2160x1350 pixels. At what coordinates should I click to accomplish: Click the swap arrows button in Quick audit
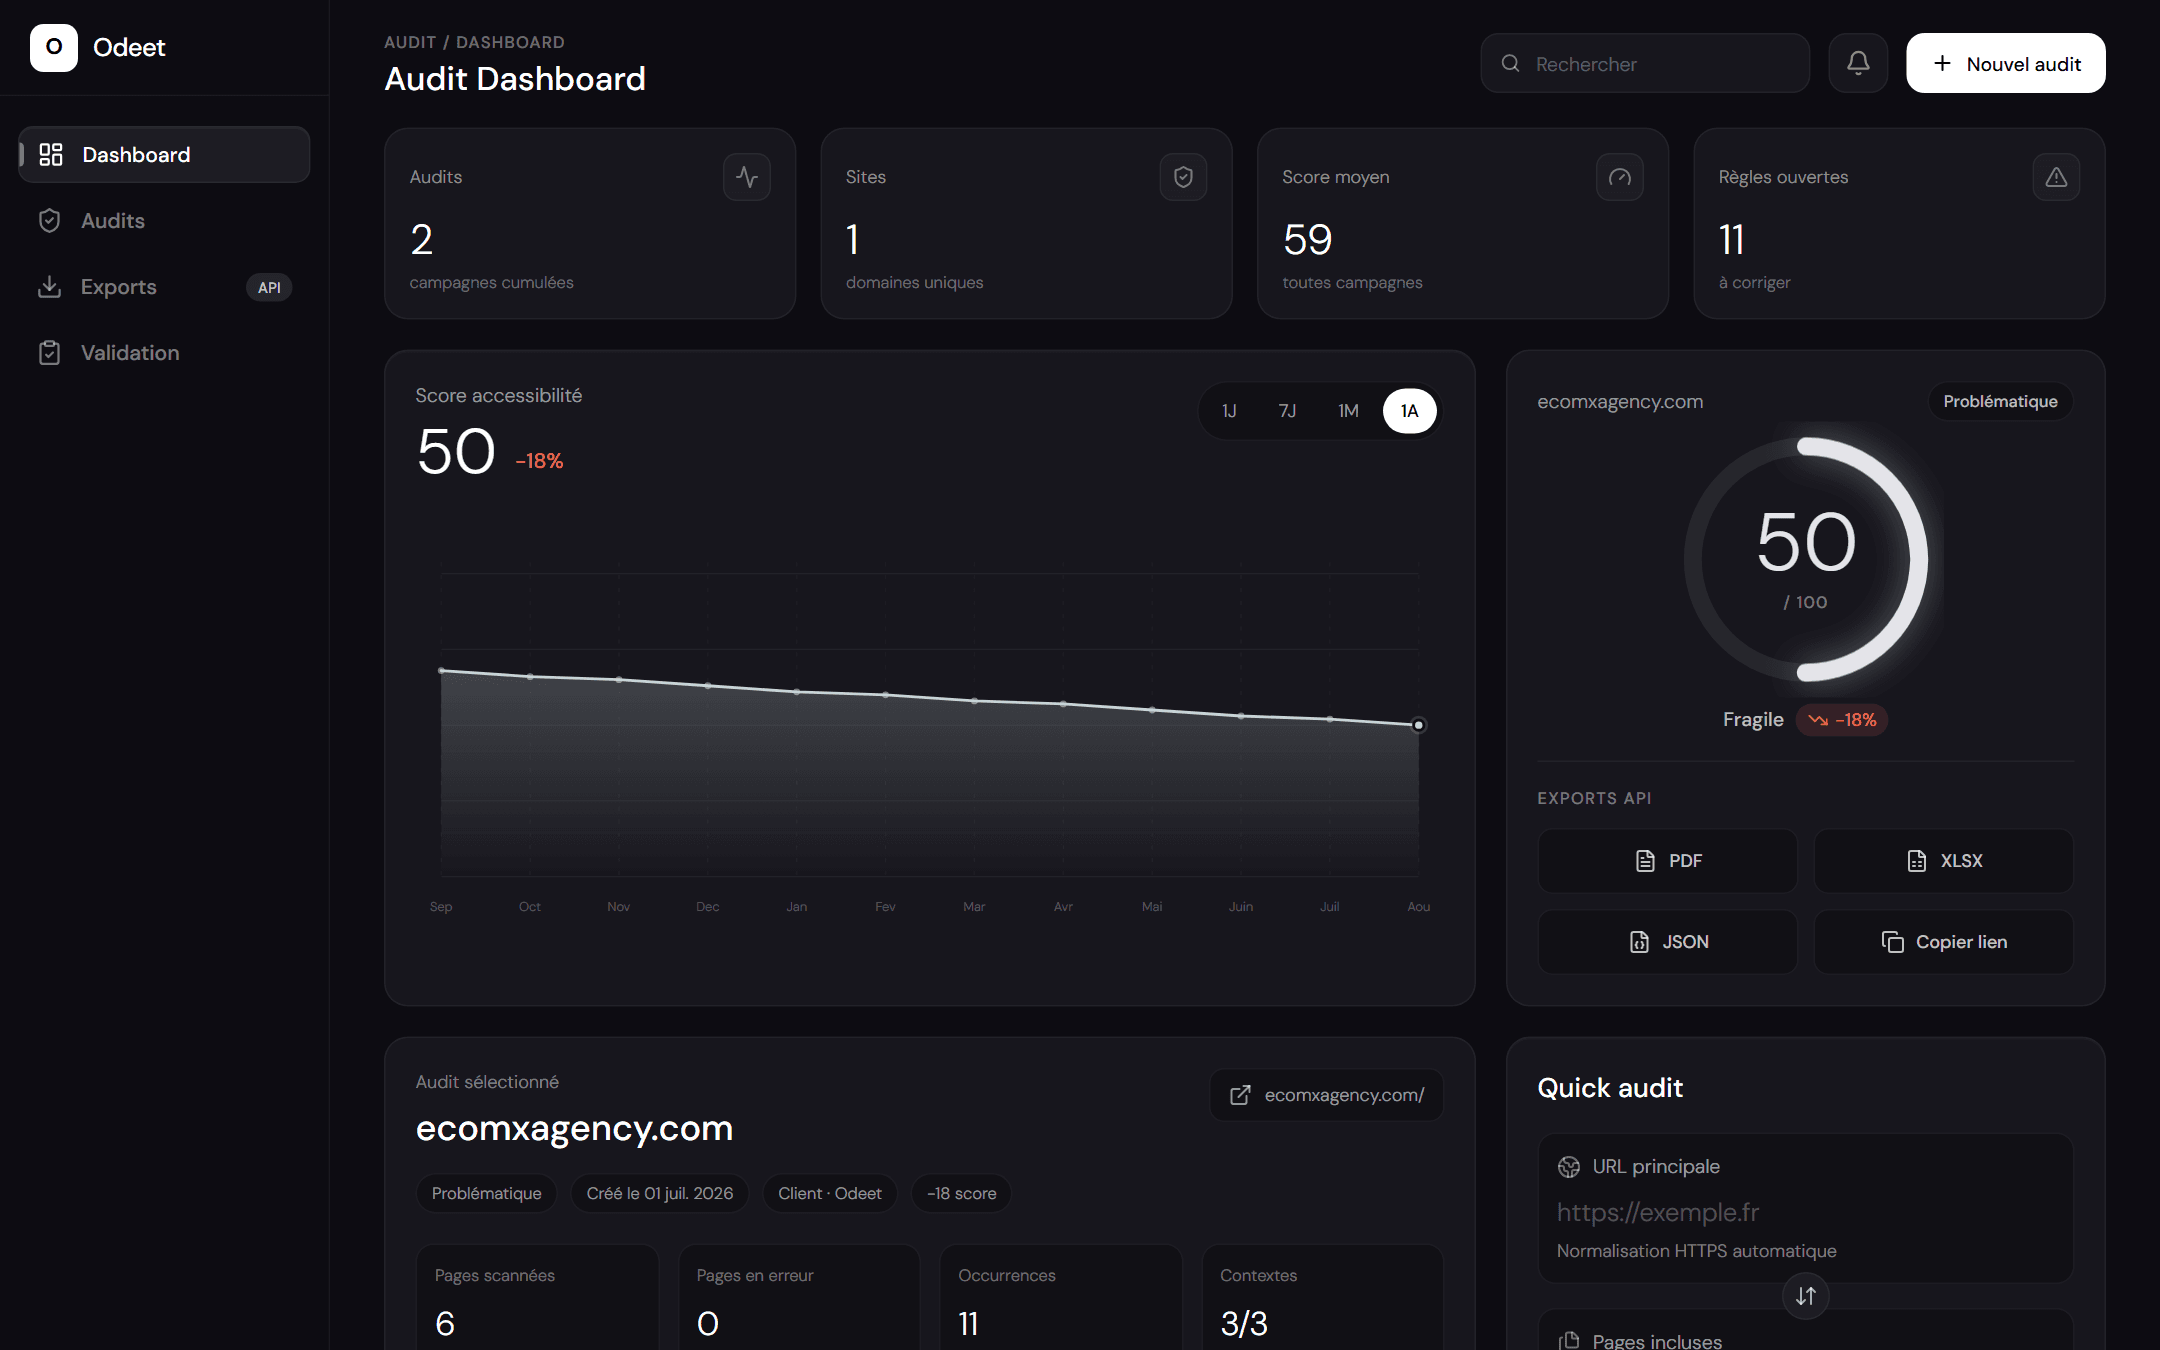(1806, 1296)
